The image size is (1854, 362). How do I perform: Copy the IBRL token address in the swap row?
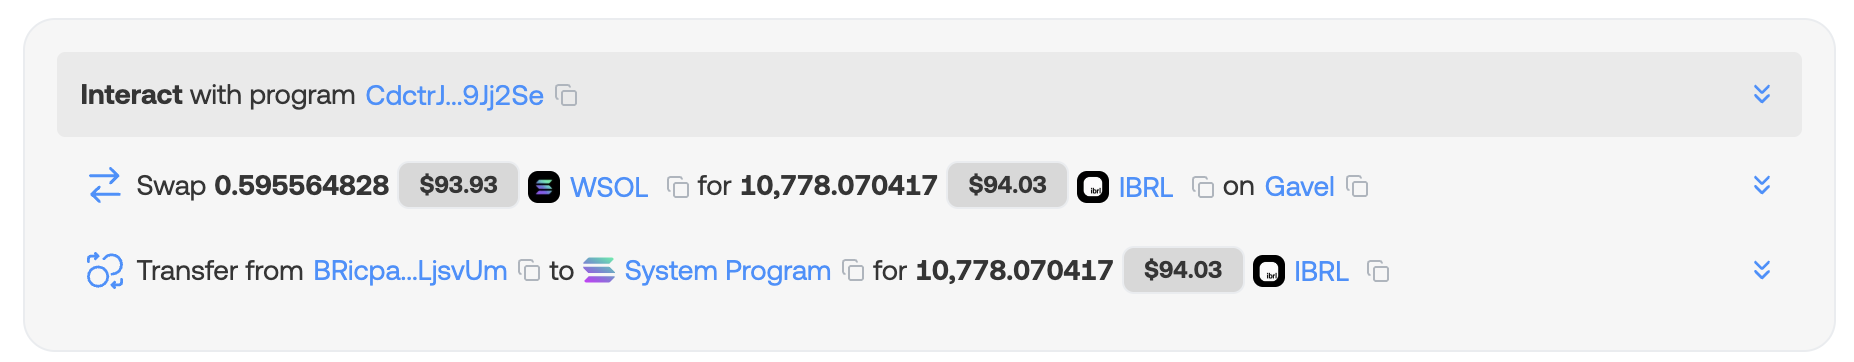1203,187
